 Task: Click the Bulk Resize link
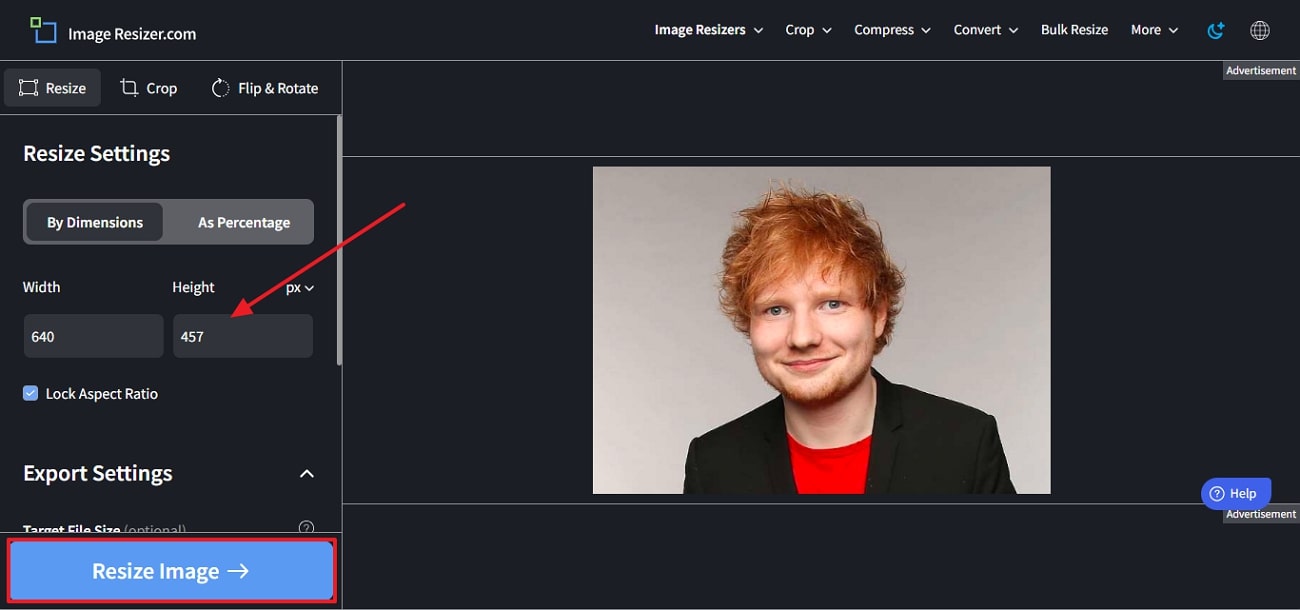coord(1074,30)
